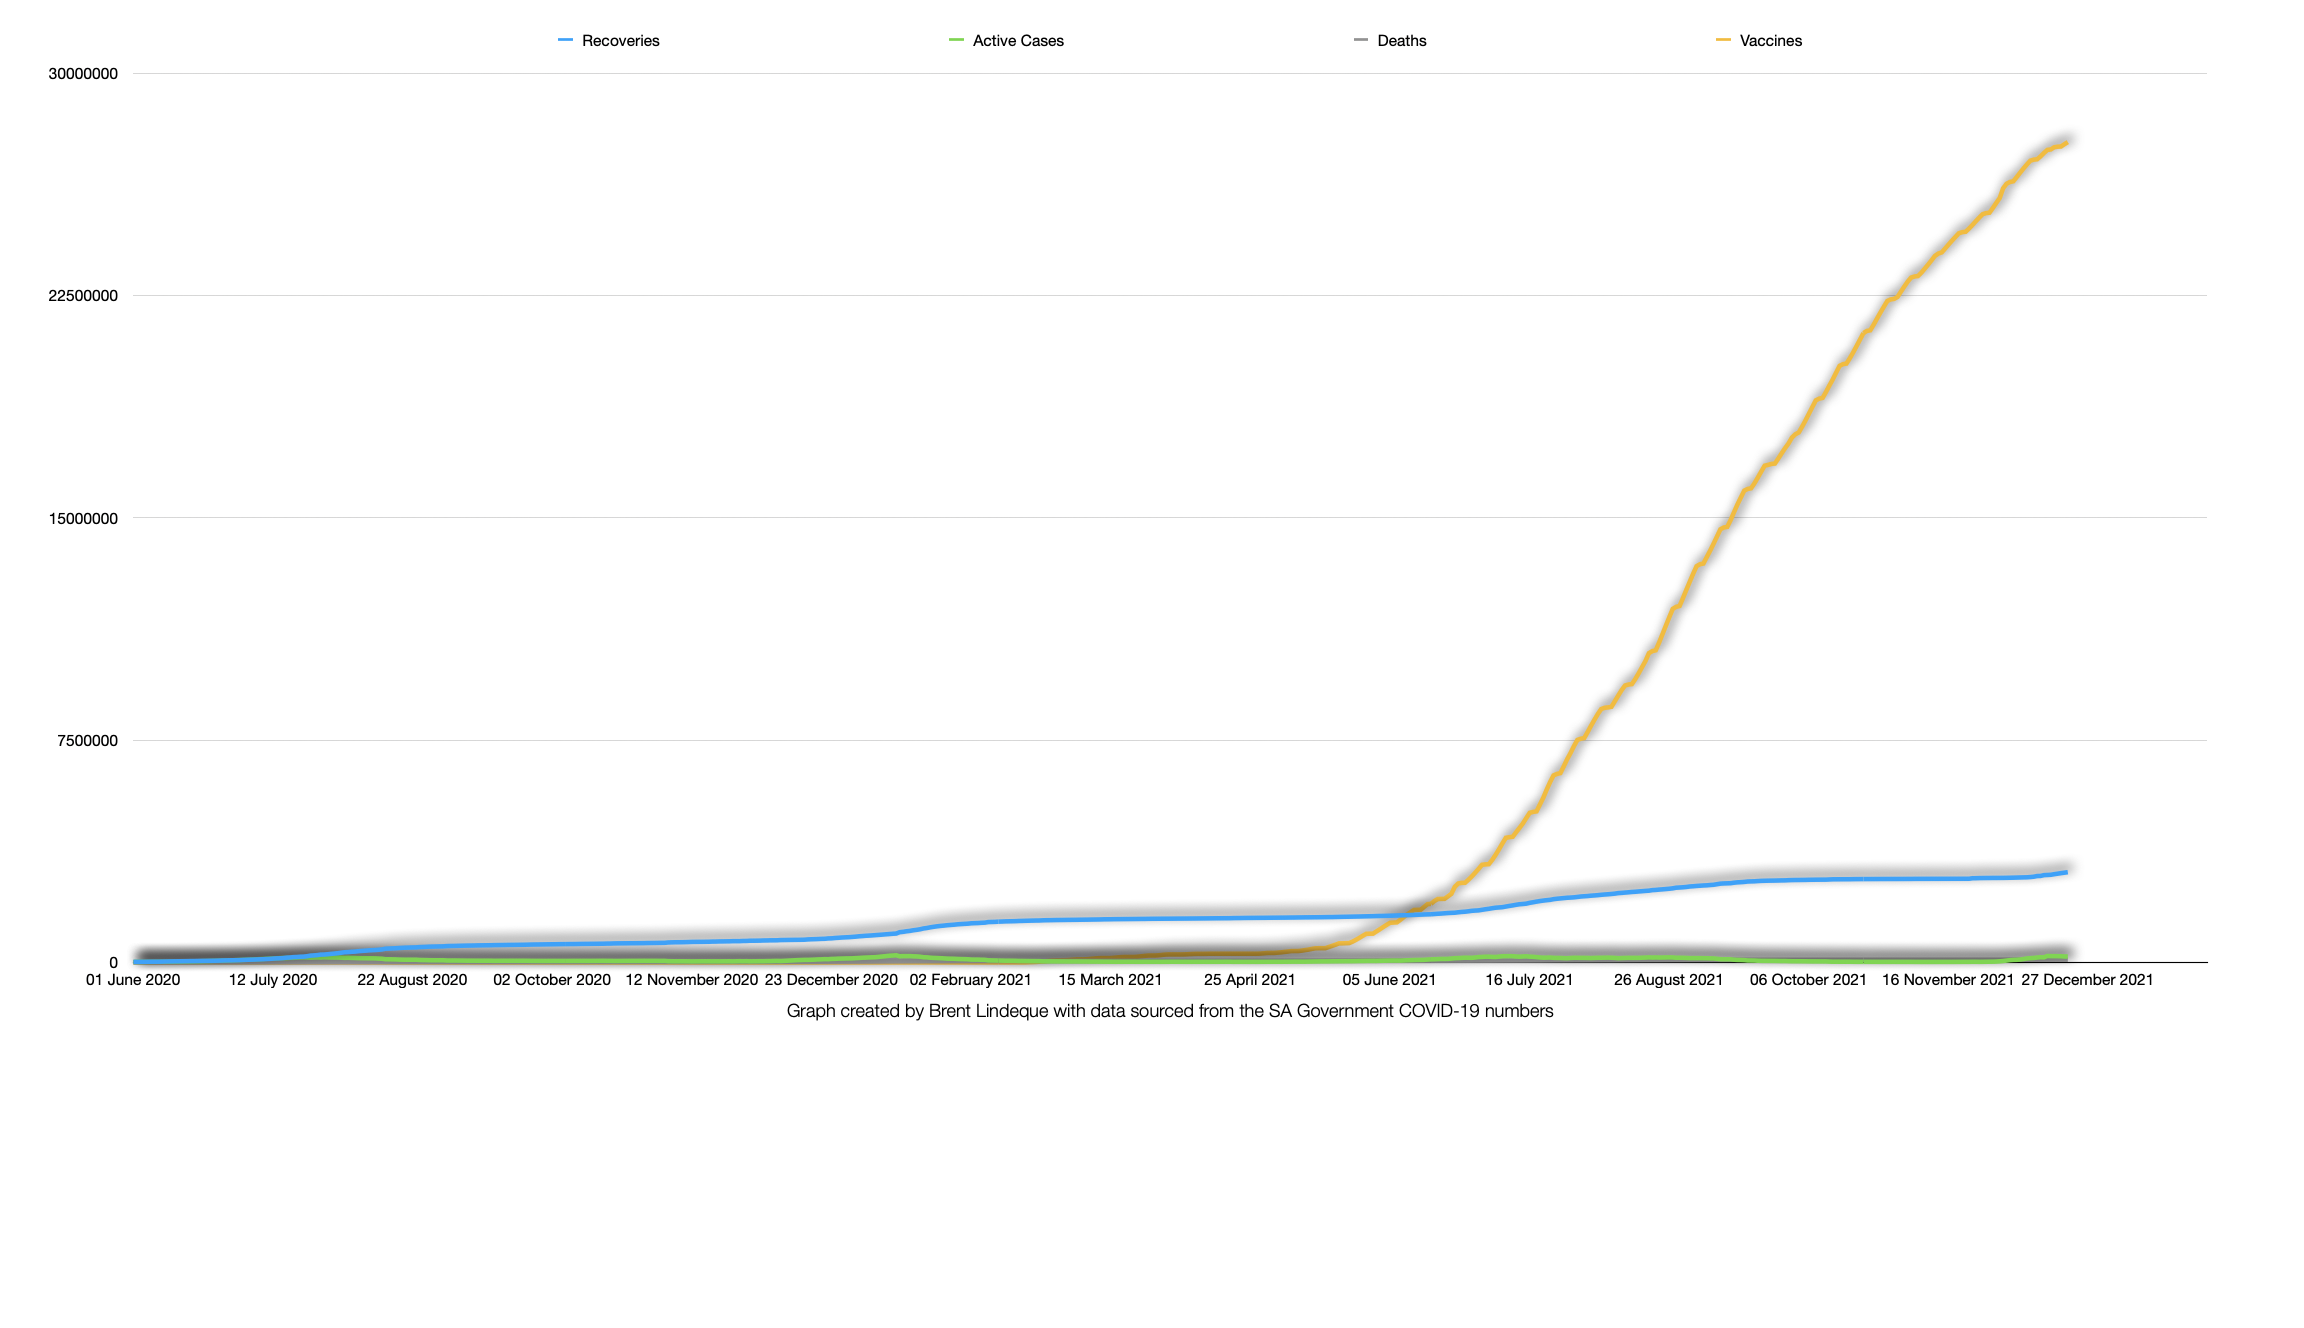This screenshot has width=2304, height=1328.
Task: Select the Recoveries legend label
Action: coord(620,41)
